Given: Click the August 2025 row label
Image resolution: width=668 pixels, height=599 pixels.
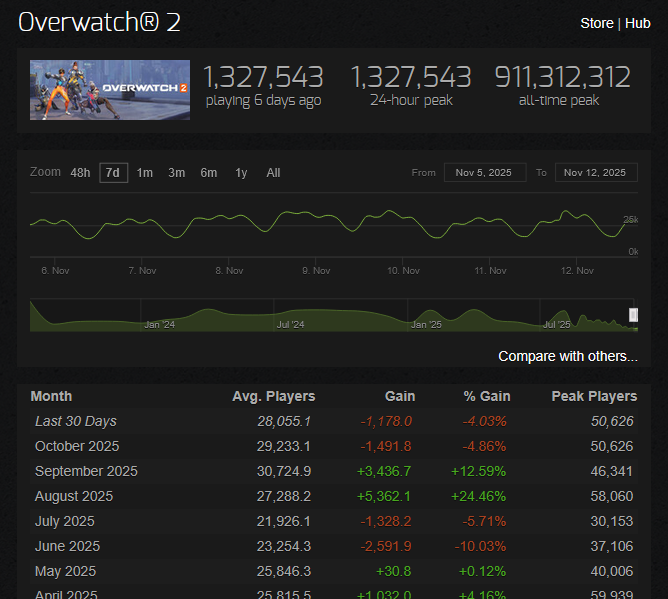Looking at the screenshot, I should [x=74, y=496].
